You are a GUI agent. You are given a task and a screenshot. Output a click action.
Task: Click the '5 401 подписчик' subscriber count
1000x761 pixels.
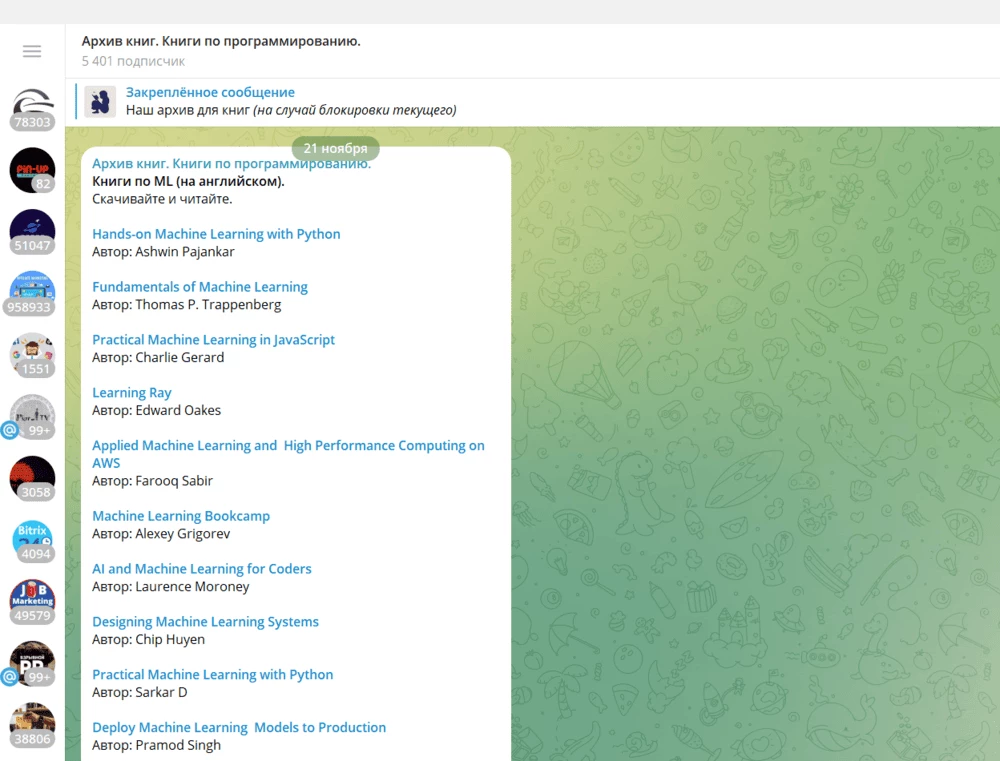pyautogui.click(x=133, y=61)
